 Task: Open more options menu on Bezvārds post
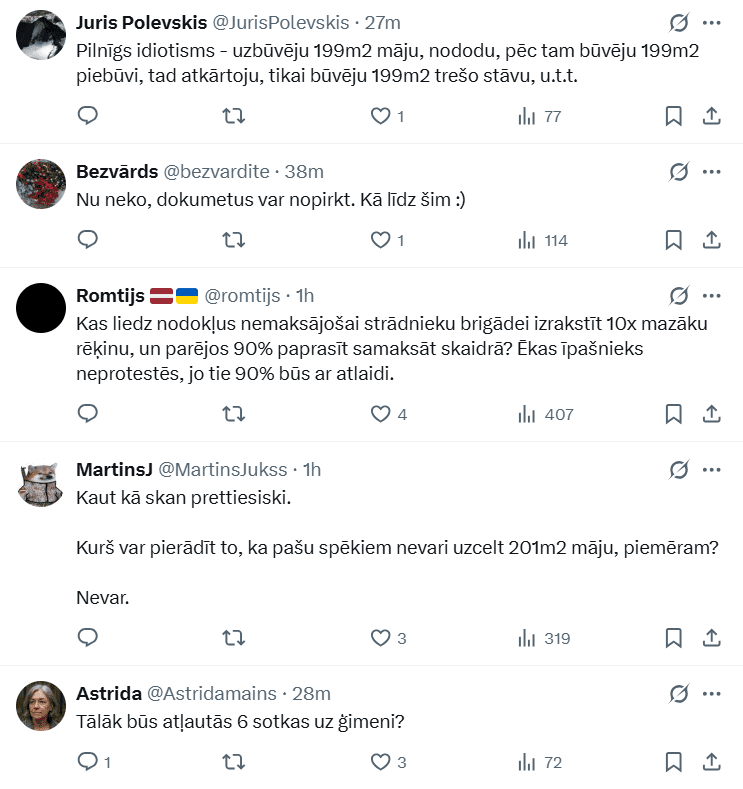(712, 171)
